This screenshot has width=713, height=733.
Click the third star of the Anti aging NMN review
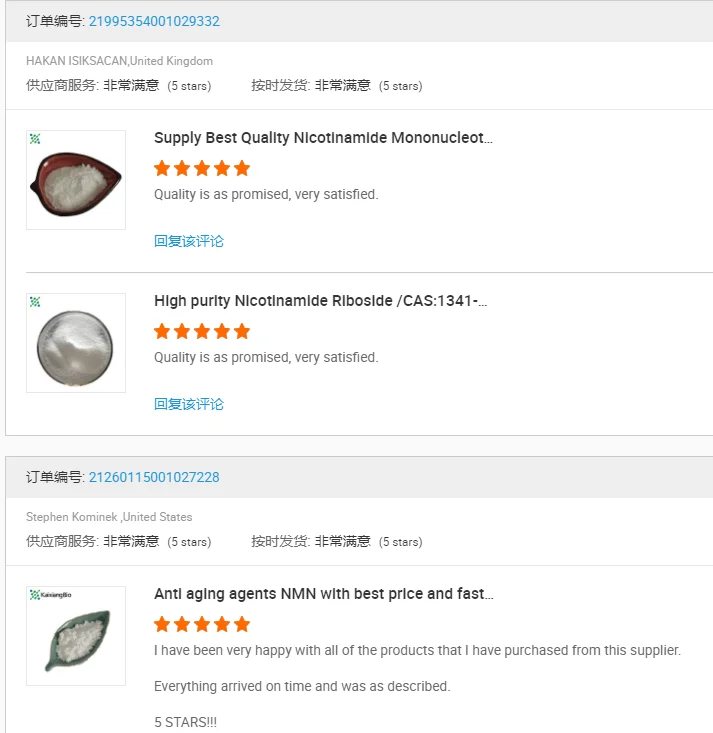point(202,624)
